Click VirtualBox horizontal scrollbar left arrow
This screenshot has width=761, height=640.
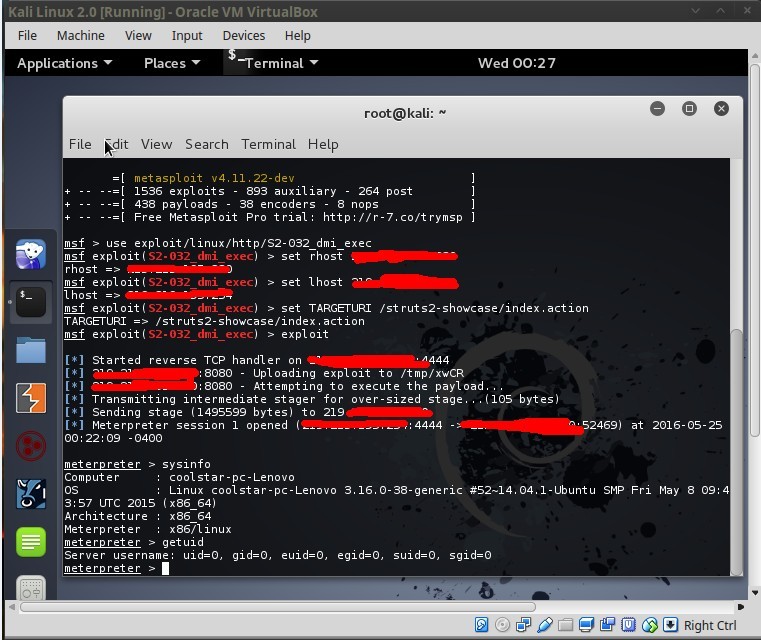click(x=12, y=607)
